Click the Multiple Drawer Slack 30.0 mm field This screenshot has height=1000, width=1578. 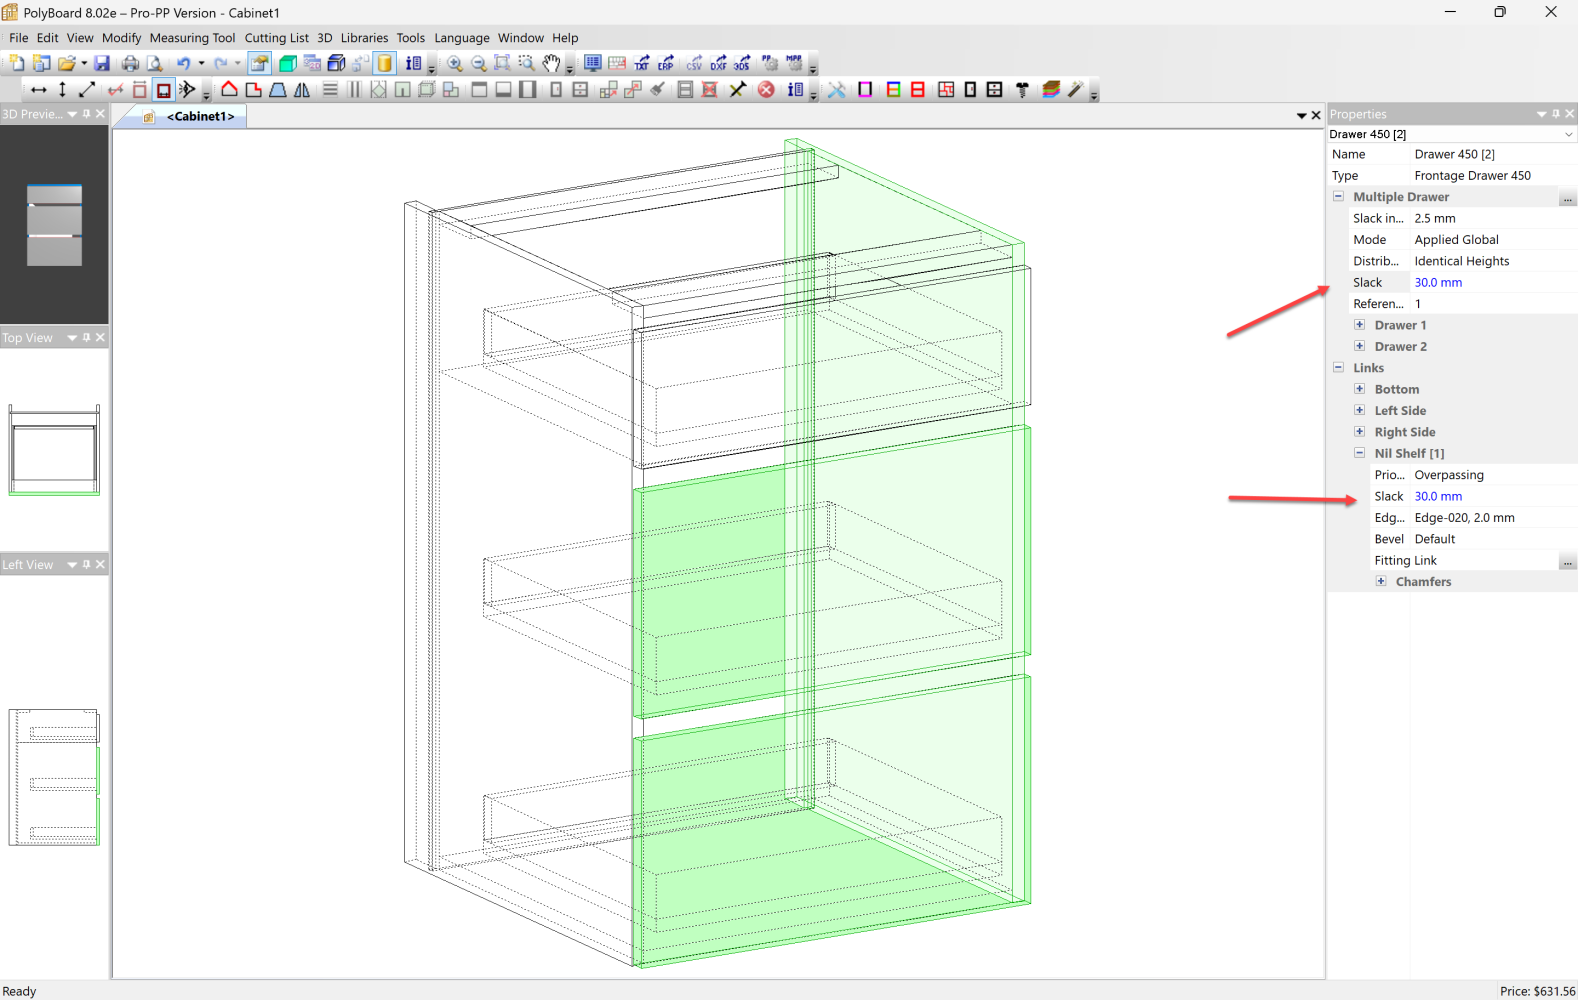point(1490,283)
